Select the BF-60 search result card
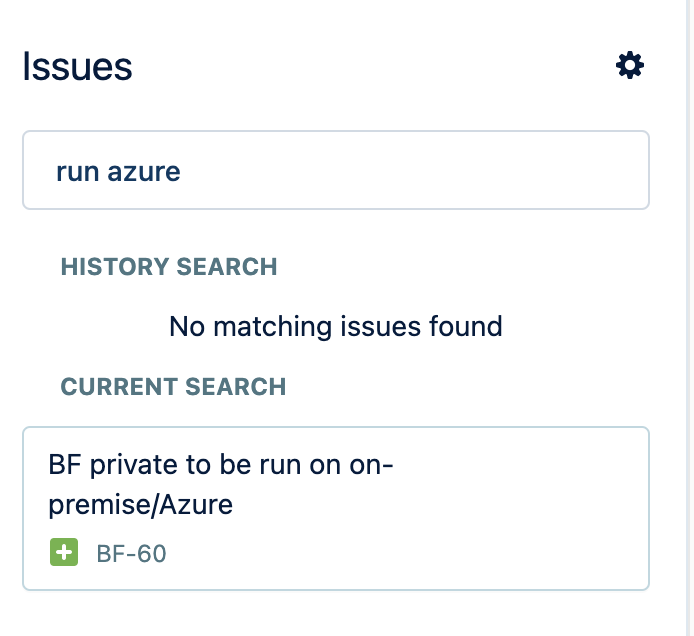 pos(336,508)
